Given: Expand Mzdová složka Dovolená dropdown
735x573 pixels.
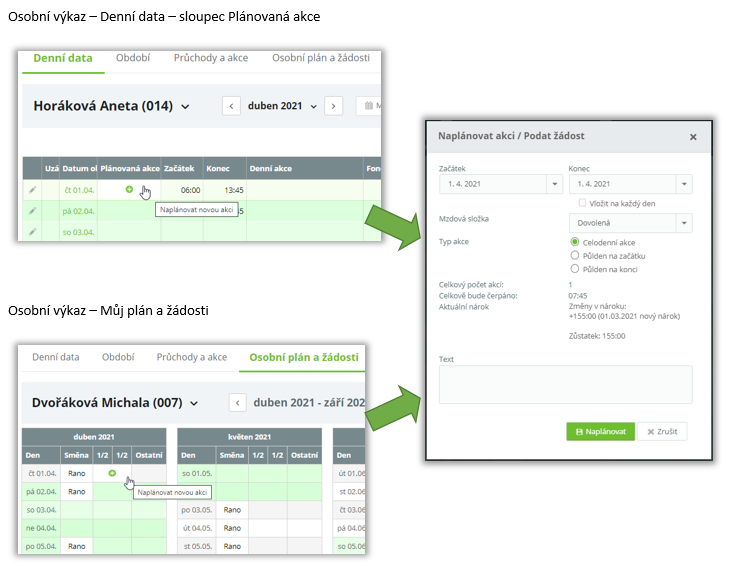Looking at the screenshot, I should pyautogui.click(x=683, y=223).
